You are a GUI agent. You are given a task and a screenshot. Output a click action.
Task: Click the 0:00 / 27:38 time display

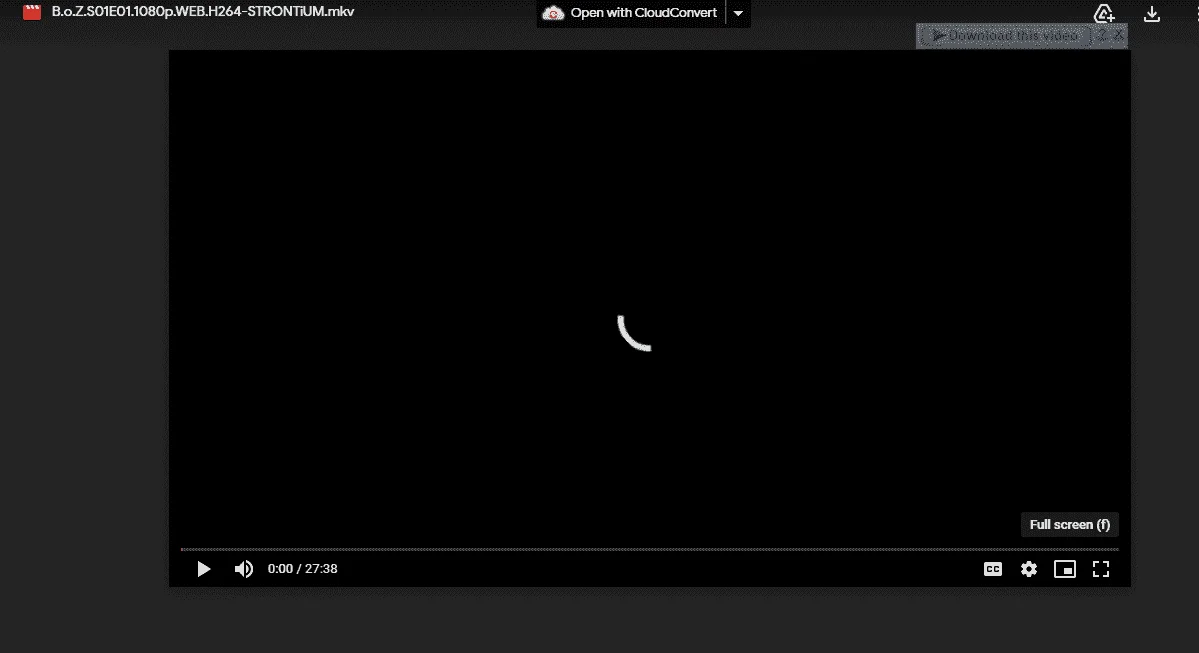[x=303, y=569]
